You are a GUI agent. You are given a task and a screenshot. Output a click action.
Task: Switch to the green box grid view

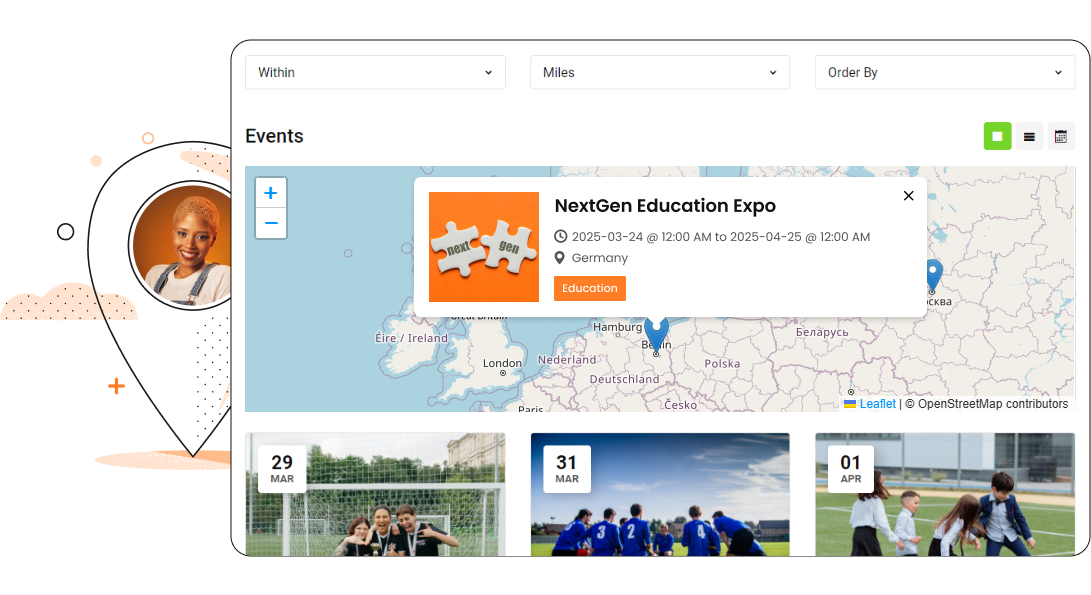997,137
